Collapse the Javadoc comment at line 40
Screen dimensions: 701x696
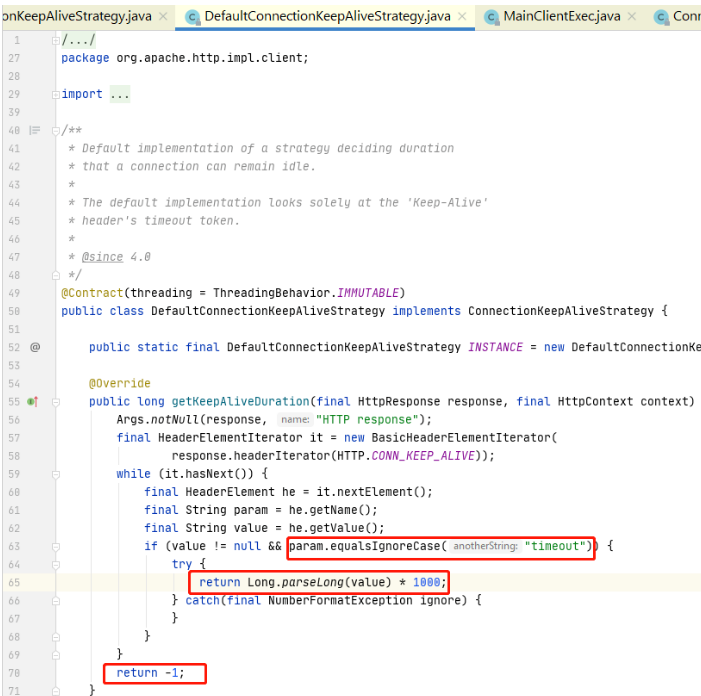[55, 131]
